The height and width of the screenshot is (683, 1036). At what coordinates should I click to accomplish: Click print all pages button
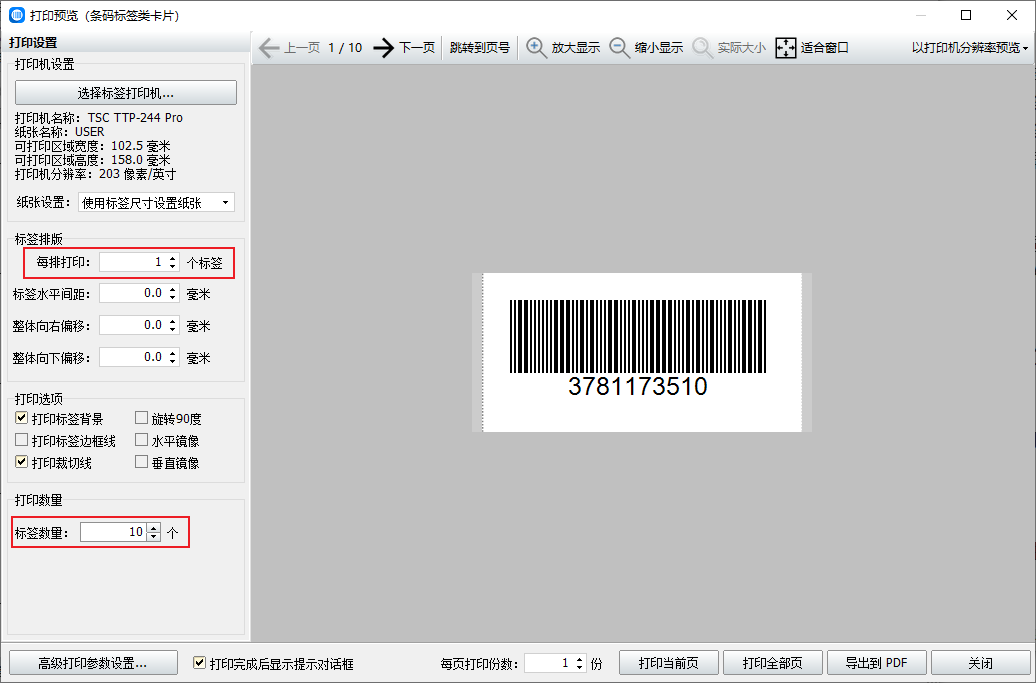tap(772, 663)
